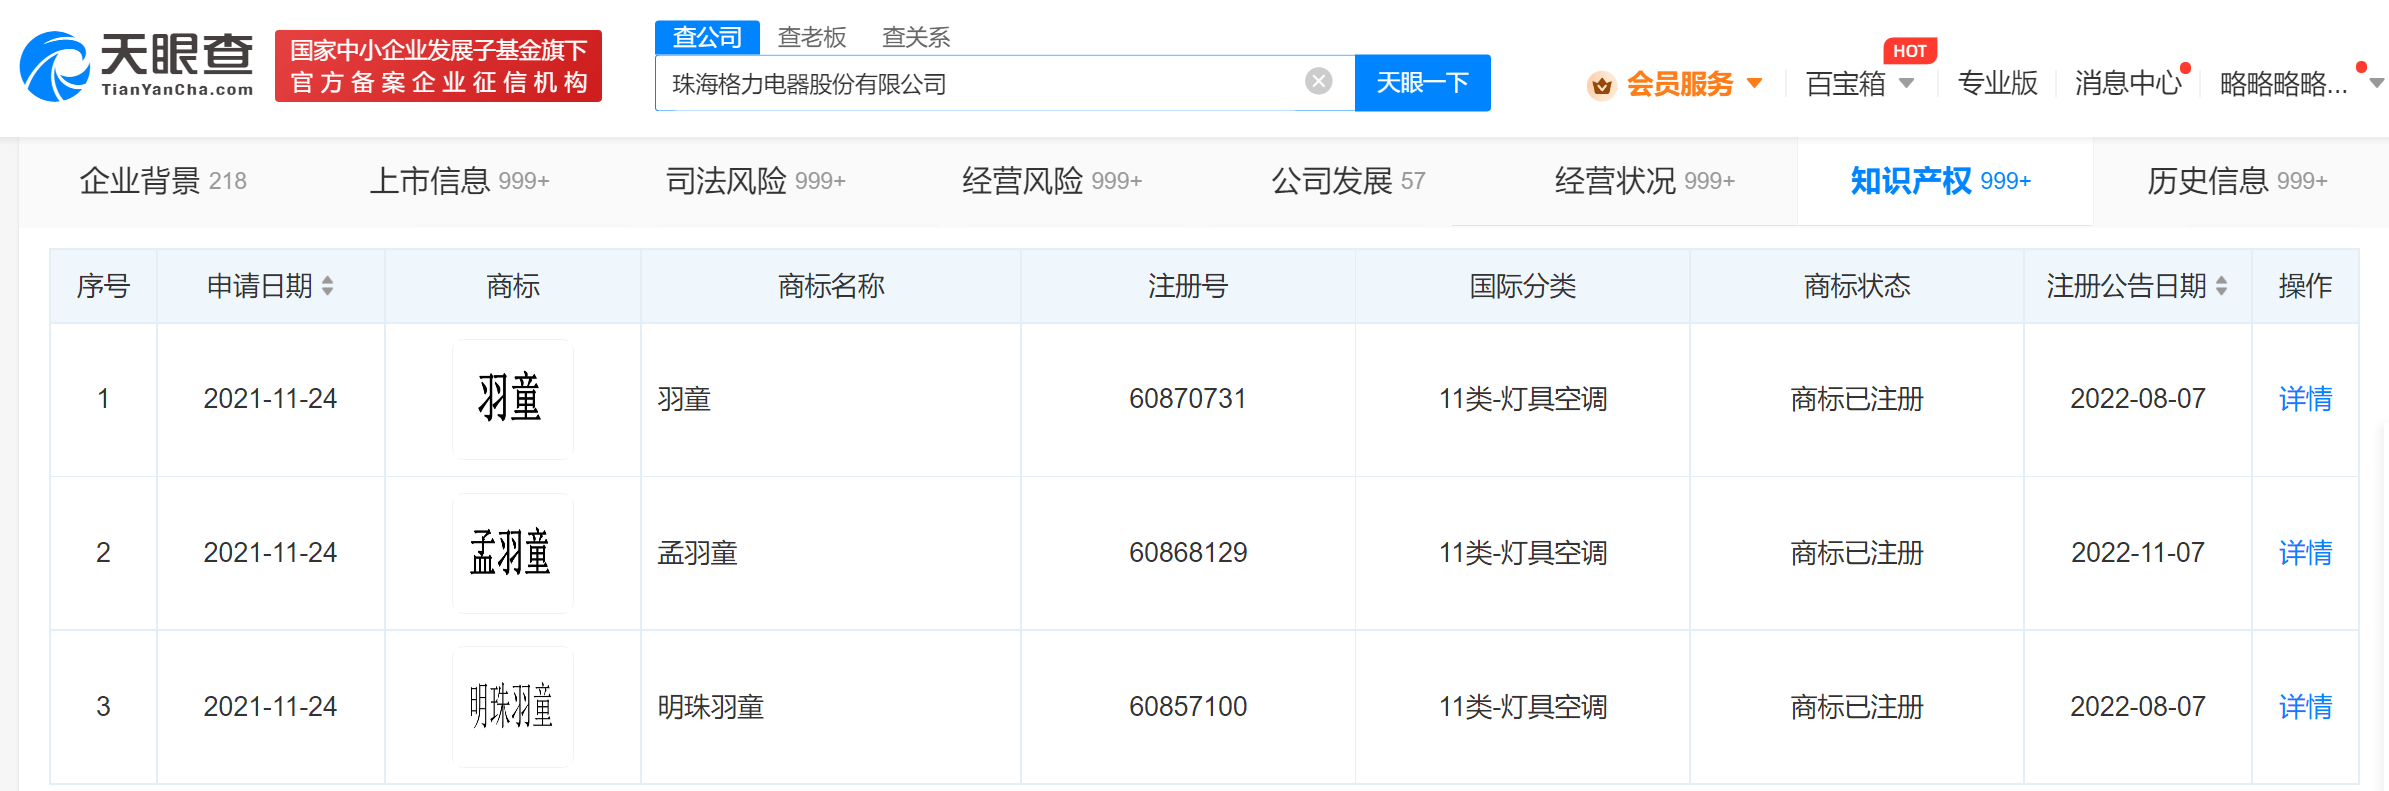Image resolution: width=2389 pixels, height=791 pixels.
Task: Open the user account dropdown
Action: click(x=2376, y=83)
